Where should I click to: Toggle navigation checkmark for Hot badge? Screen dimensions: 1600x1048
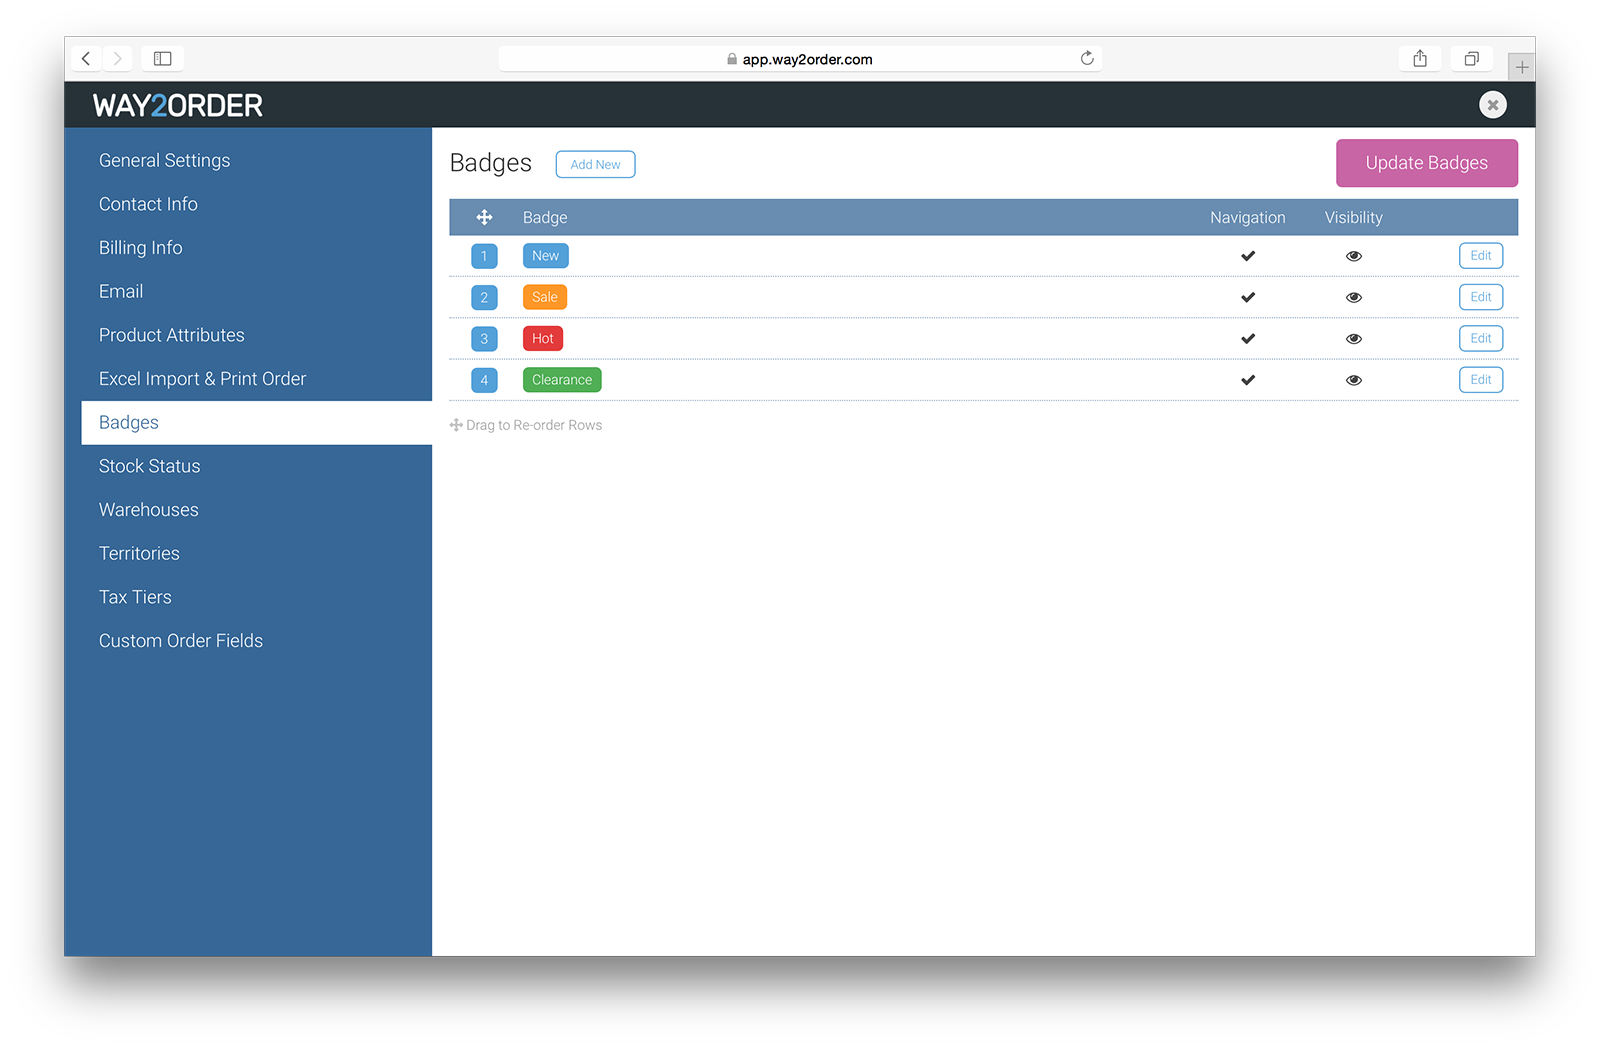coord(1248,338)
